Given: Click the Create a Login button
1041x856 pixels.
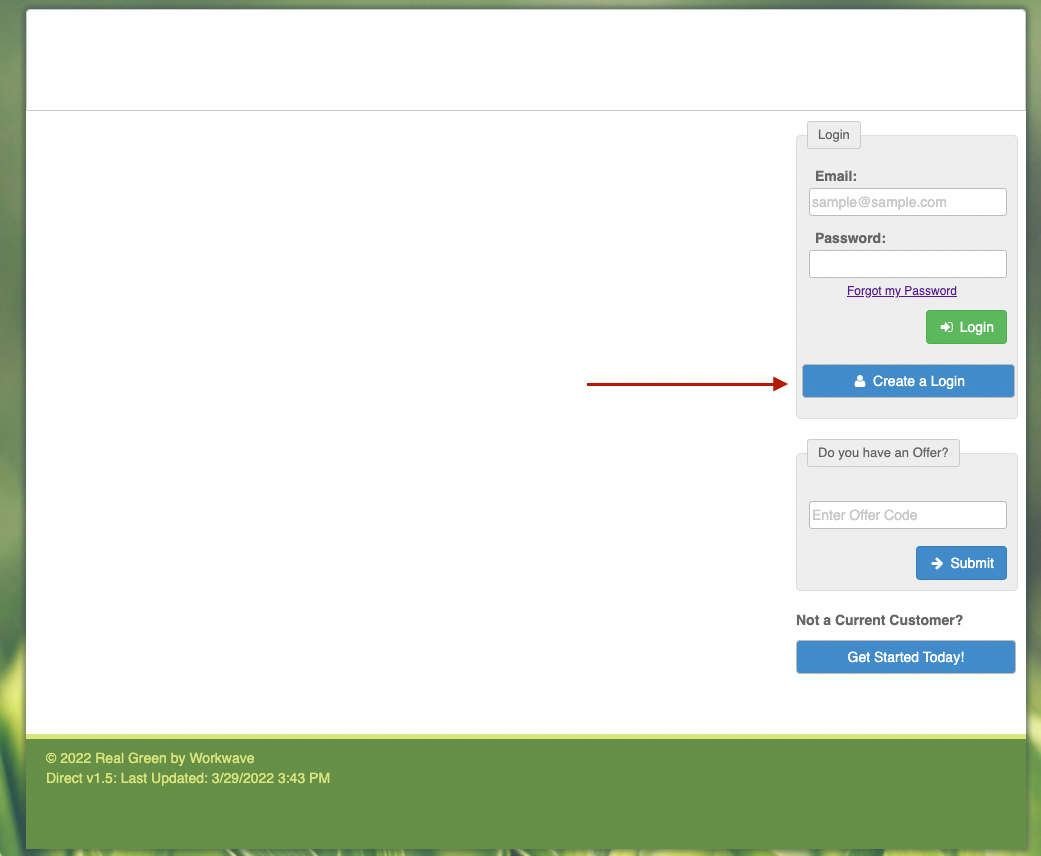Looking at the screenshot, I should coord(908,381).
